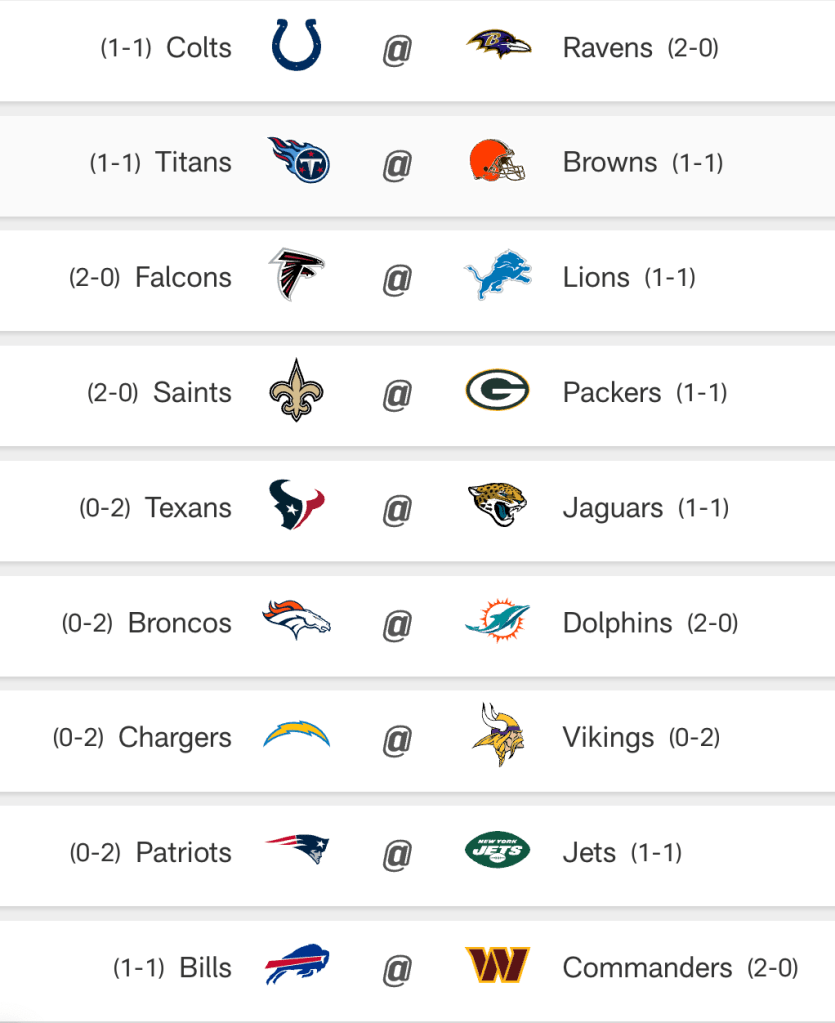
Task: Select the Texans bull logo
Action: click(296, 506)
